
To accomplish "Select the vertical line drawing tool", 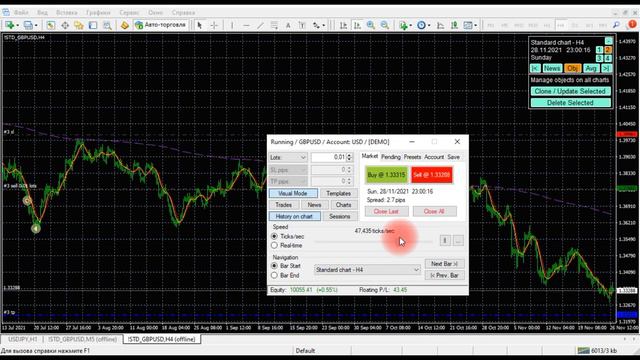I will coord(232,25).
